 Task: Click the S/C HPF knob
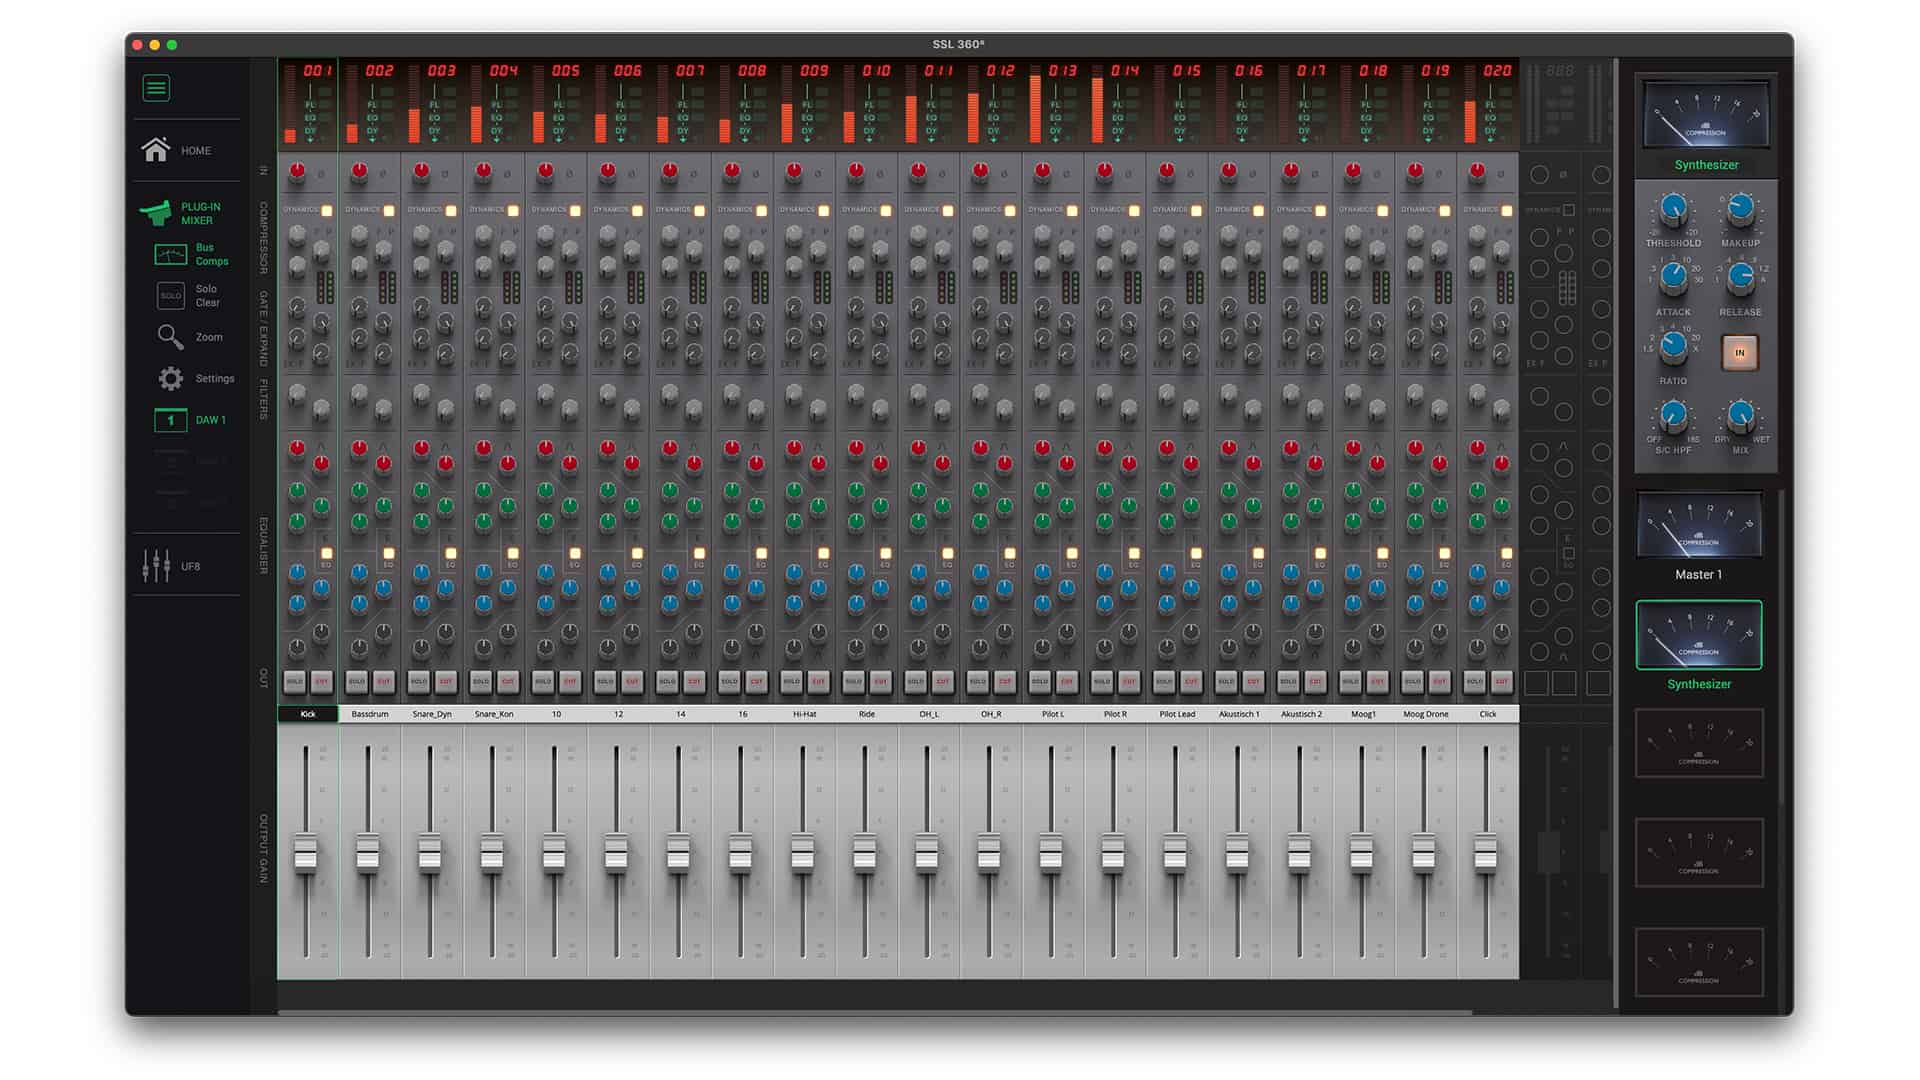click(x=1673, y=415)
